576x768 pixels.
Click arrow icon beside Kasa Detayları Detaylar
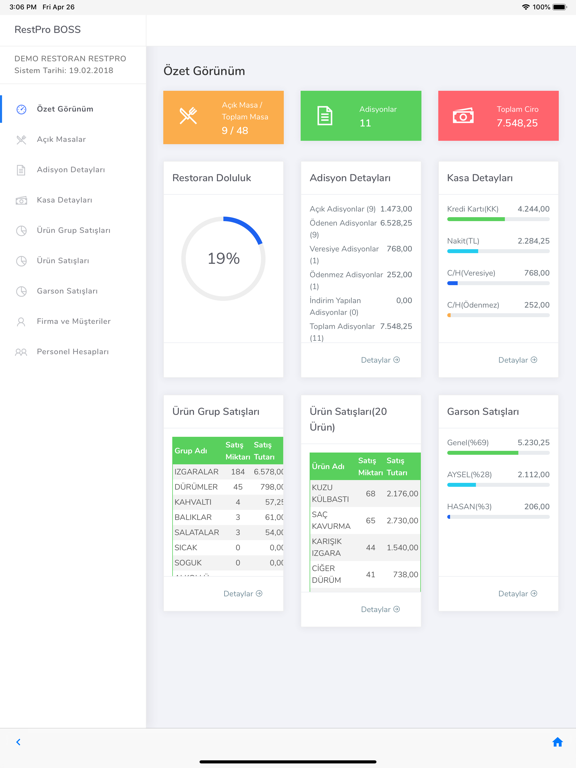(534, 360)
